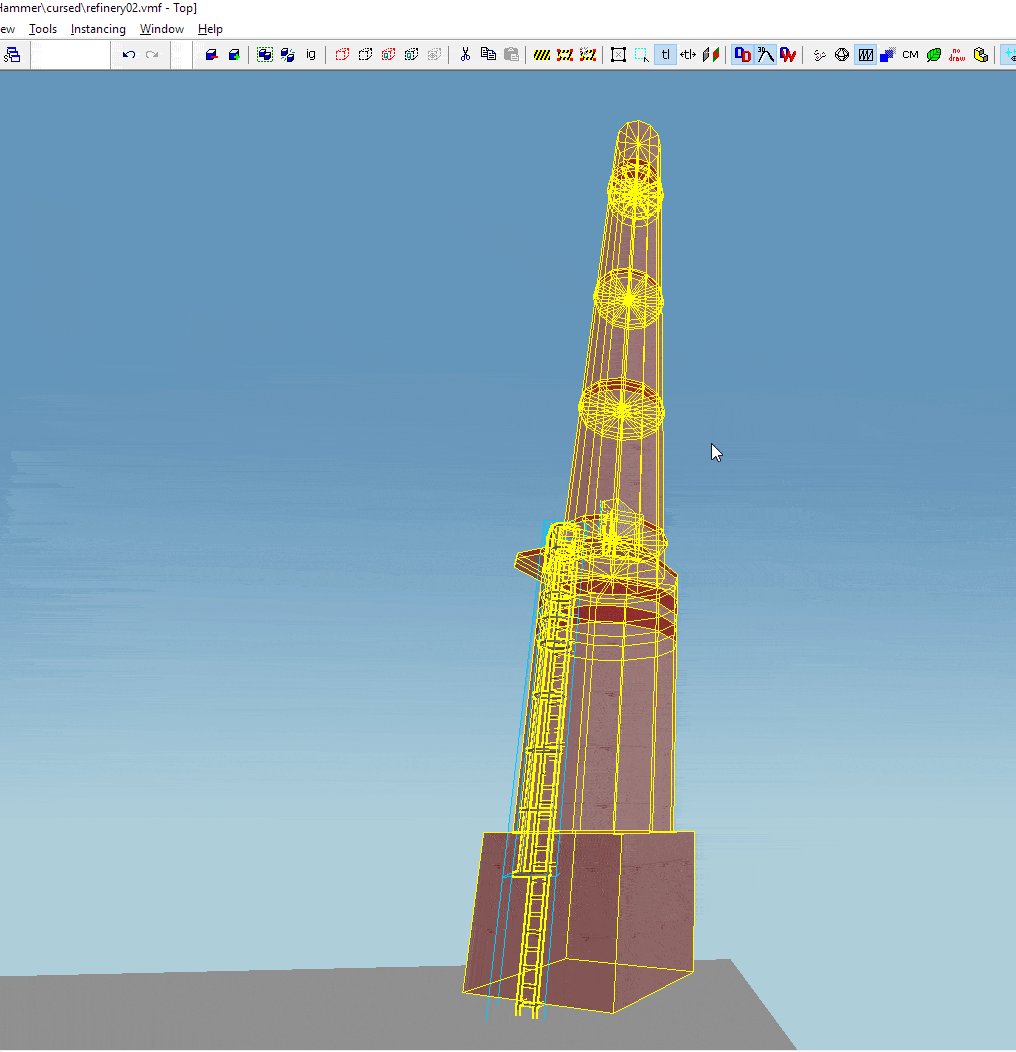Click the yellow block icon
Screen dimensions: 1016x1052
coord(980,54)
